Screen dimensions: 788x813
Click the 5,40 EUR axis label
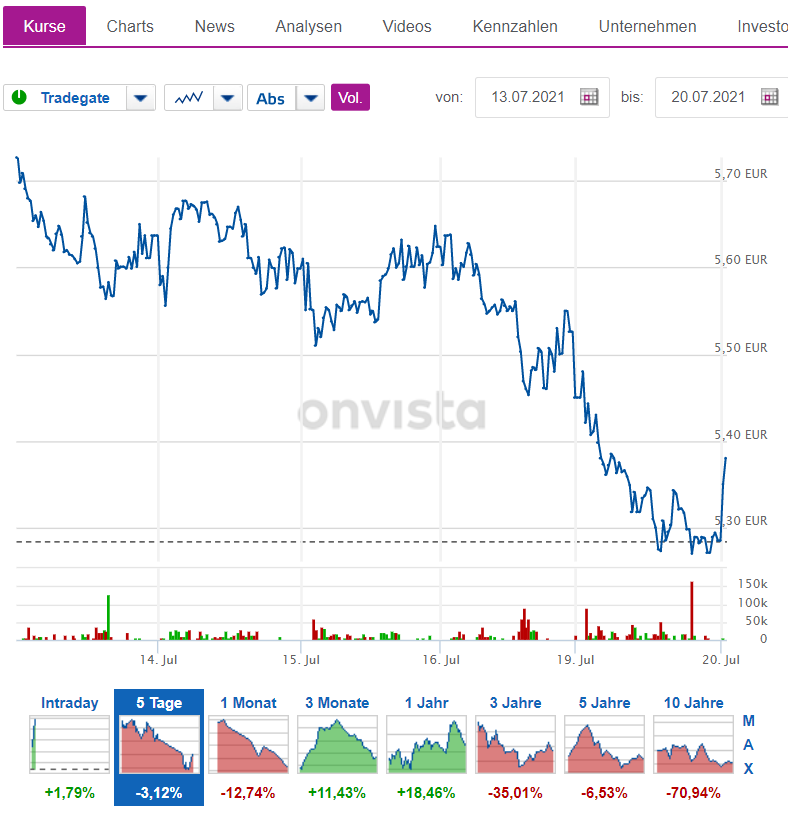[x=741, y=434]
